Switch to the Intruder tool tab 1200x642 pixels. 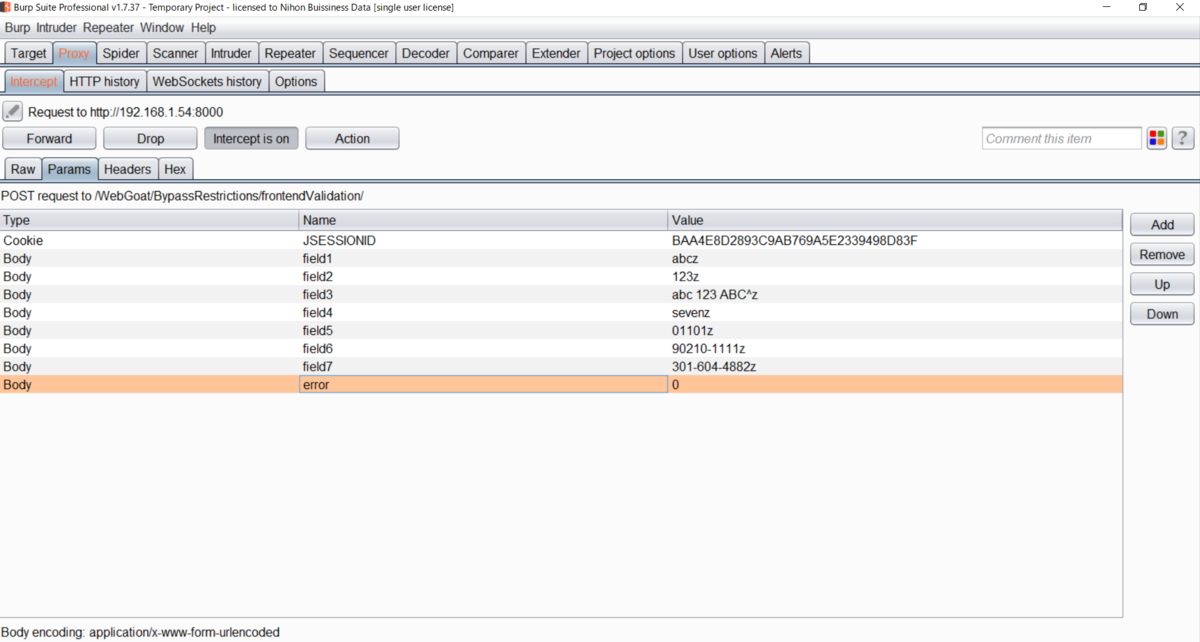232,53
